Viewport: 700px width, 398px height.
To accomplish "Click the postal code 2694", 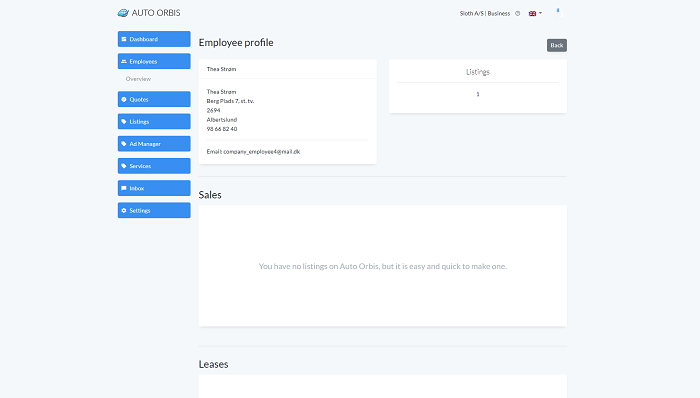I will coord(213,110).
